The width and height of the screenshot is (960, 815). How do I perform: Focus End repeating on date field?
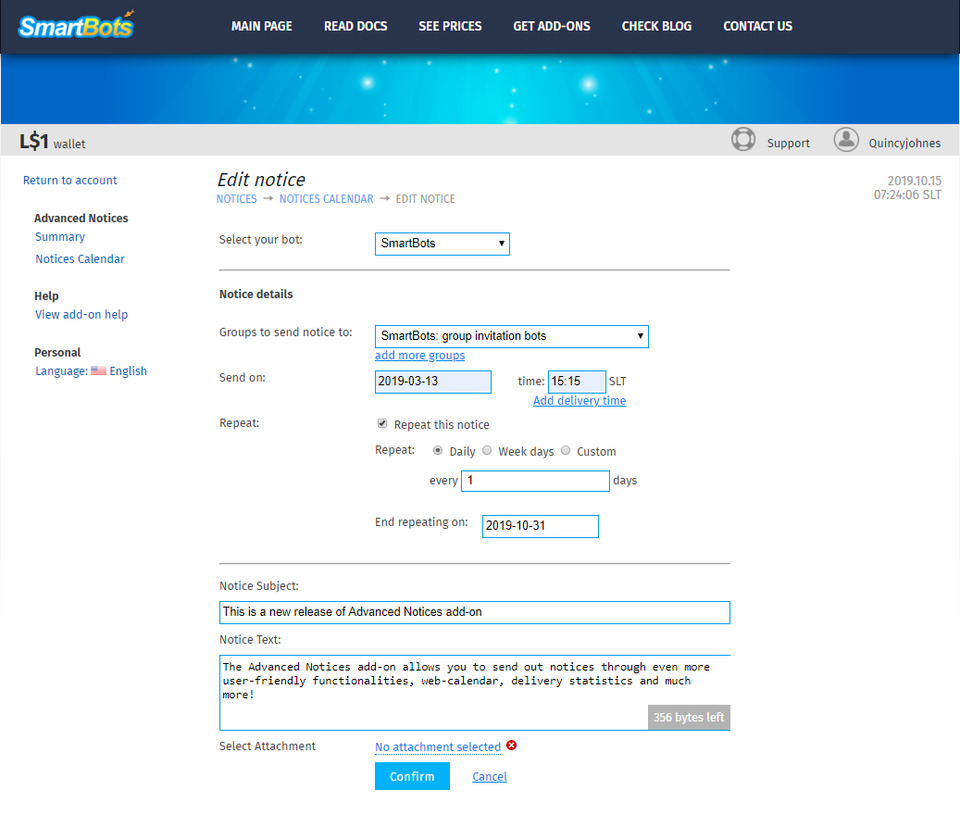point(540,526)
